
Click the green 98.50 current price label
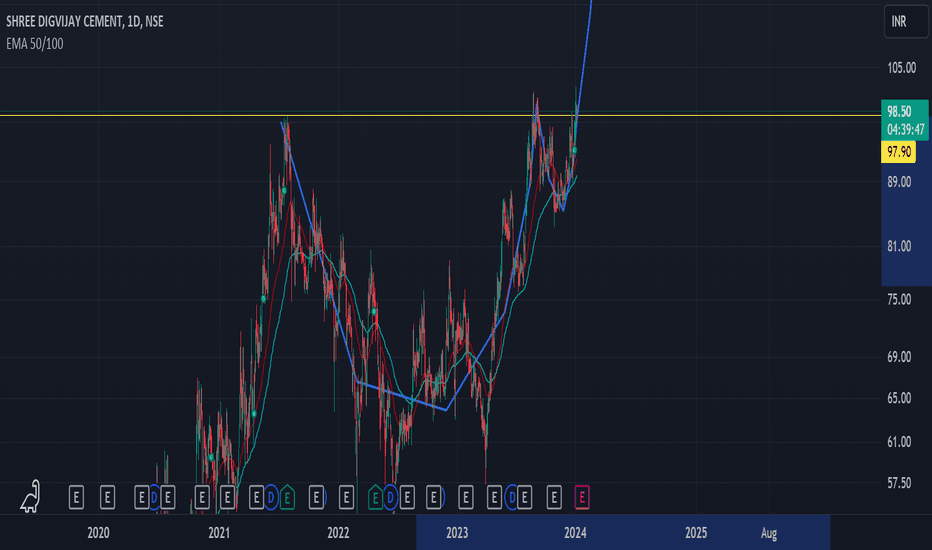[899, 111]
